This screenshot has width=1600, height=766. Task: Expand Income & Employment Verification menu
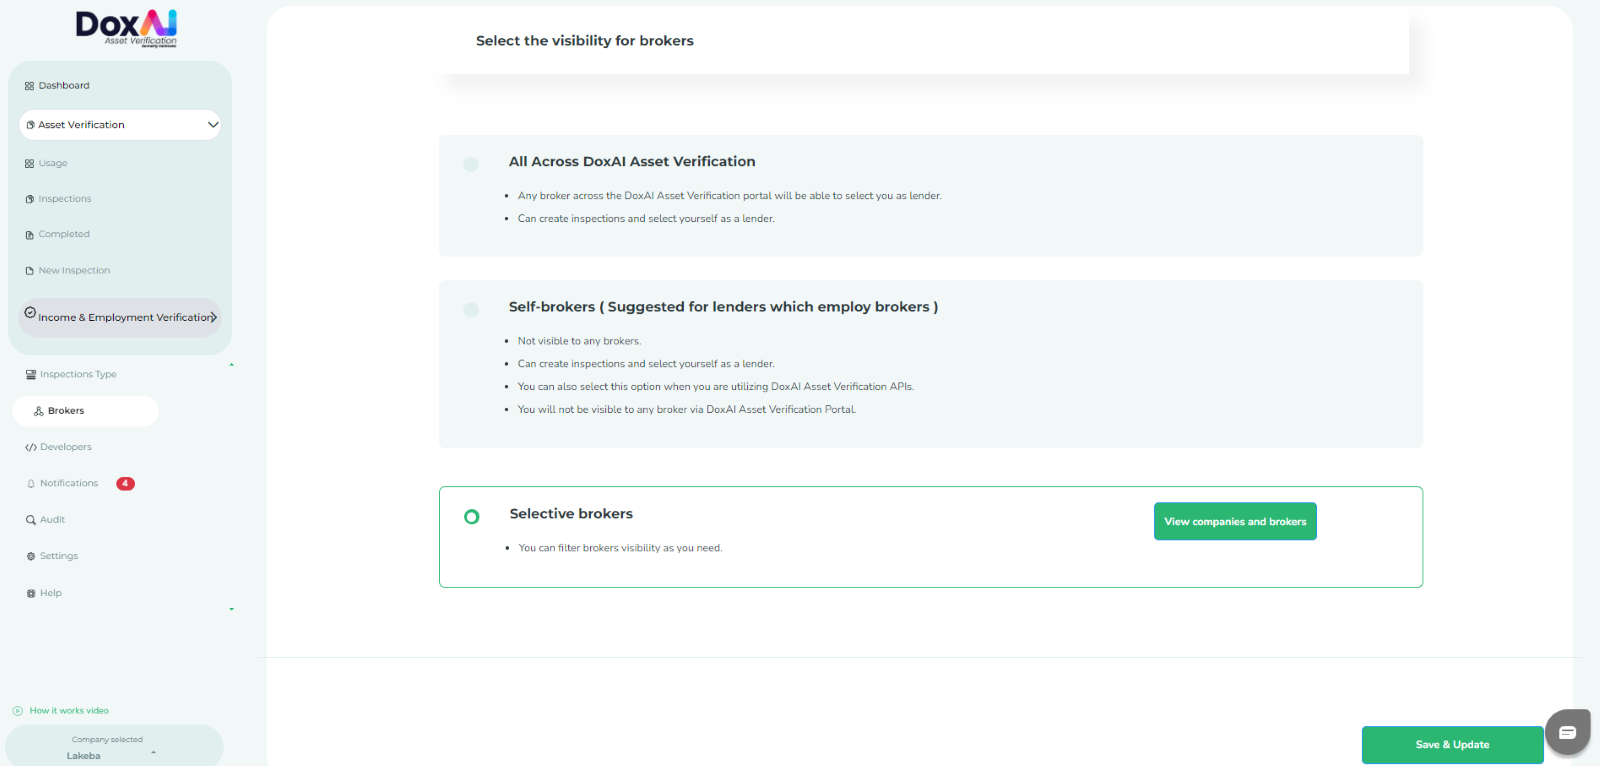[212, 317]
